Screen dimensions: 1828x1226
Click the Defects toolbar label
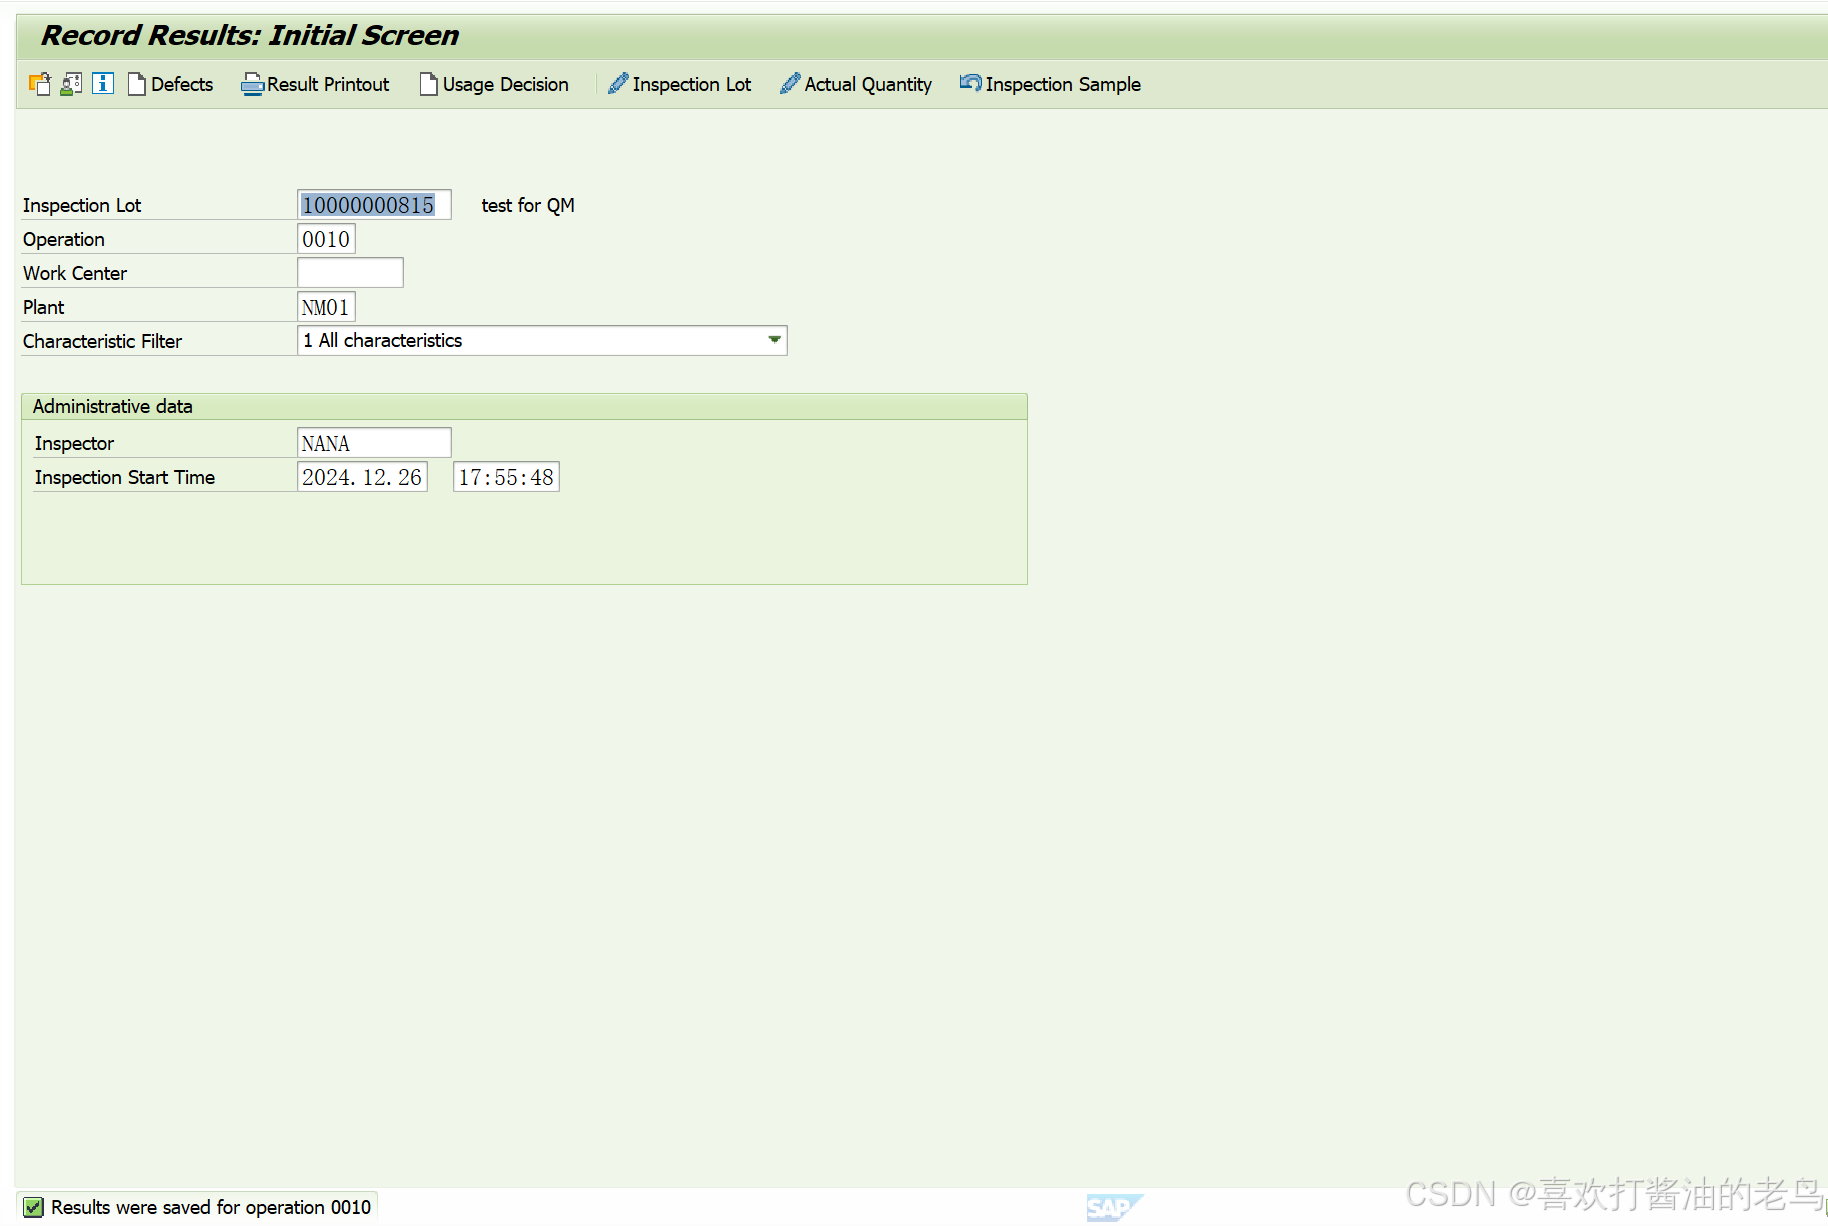coord(182,84)
